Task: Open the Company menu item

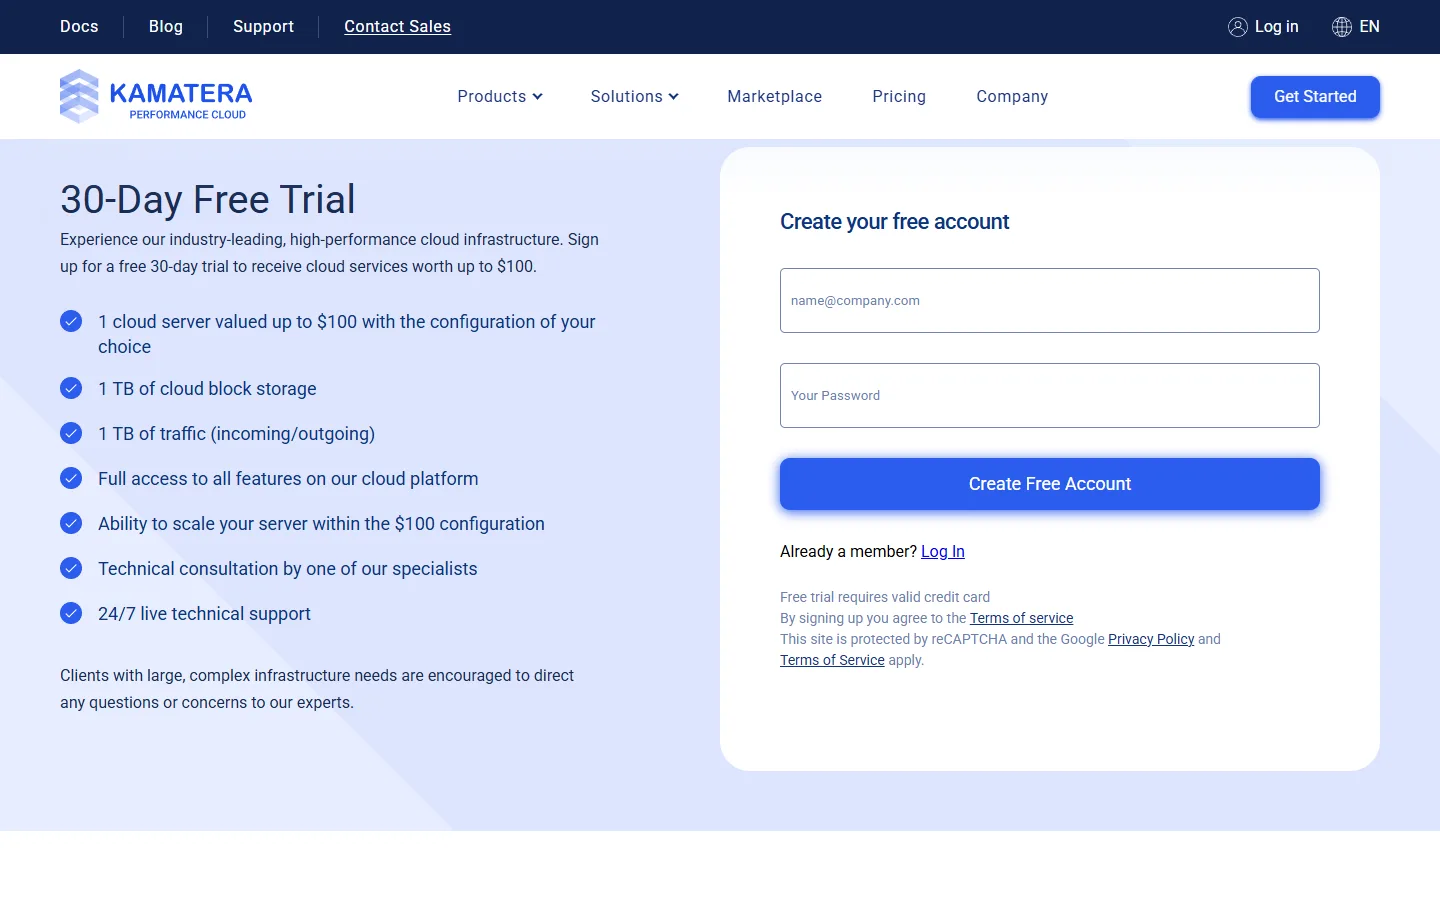Action: pyautogui.click(x=1012, y=96)
